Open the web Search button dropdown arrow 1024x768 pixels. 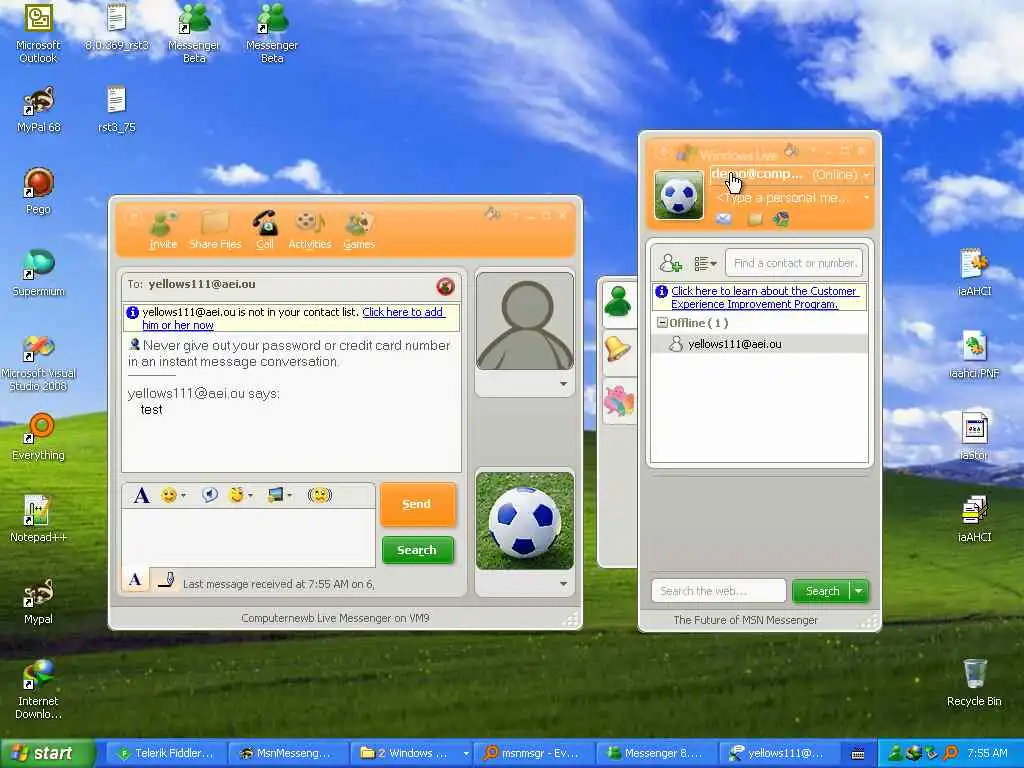click(x=859, y=591)
